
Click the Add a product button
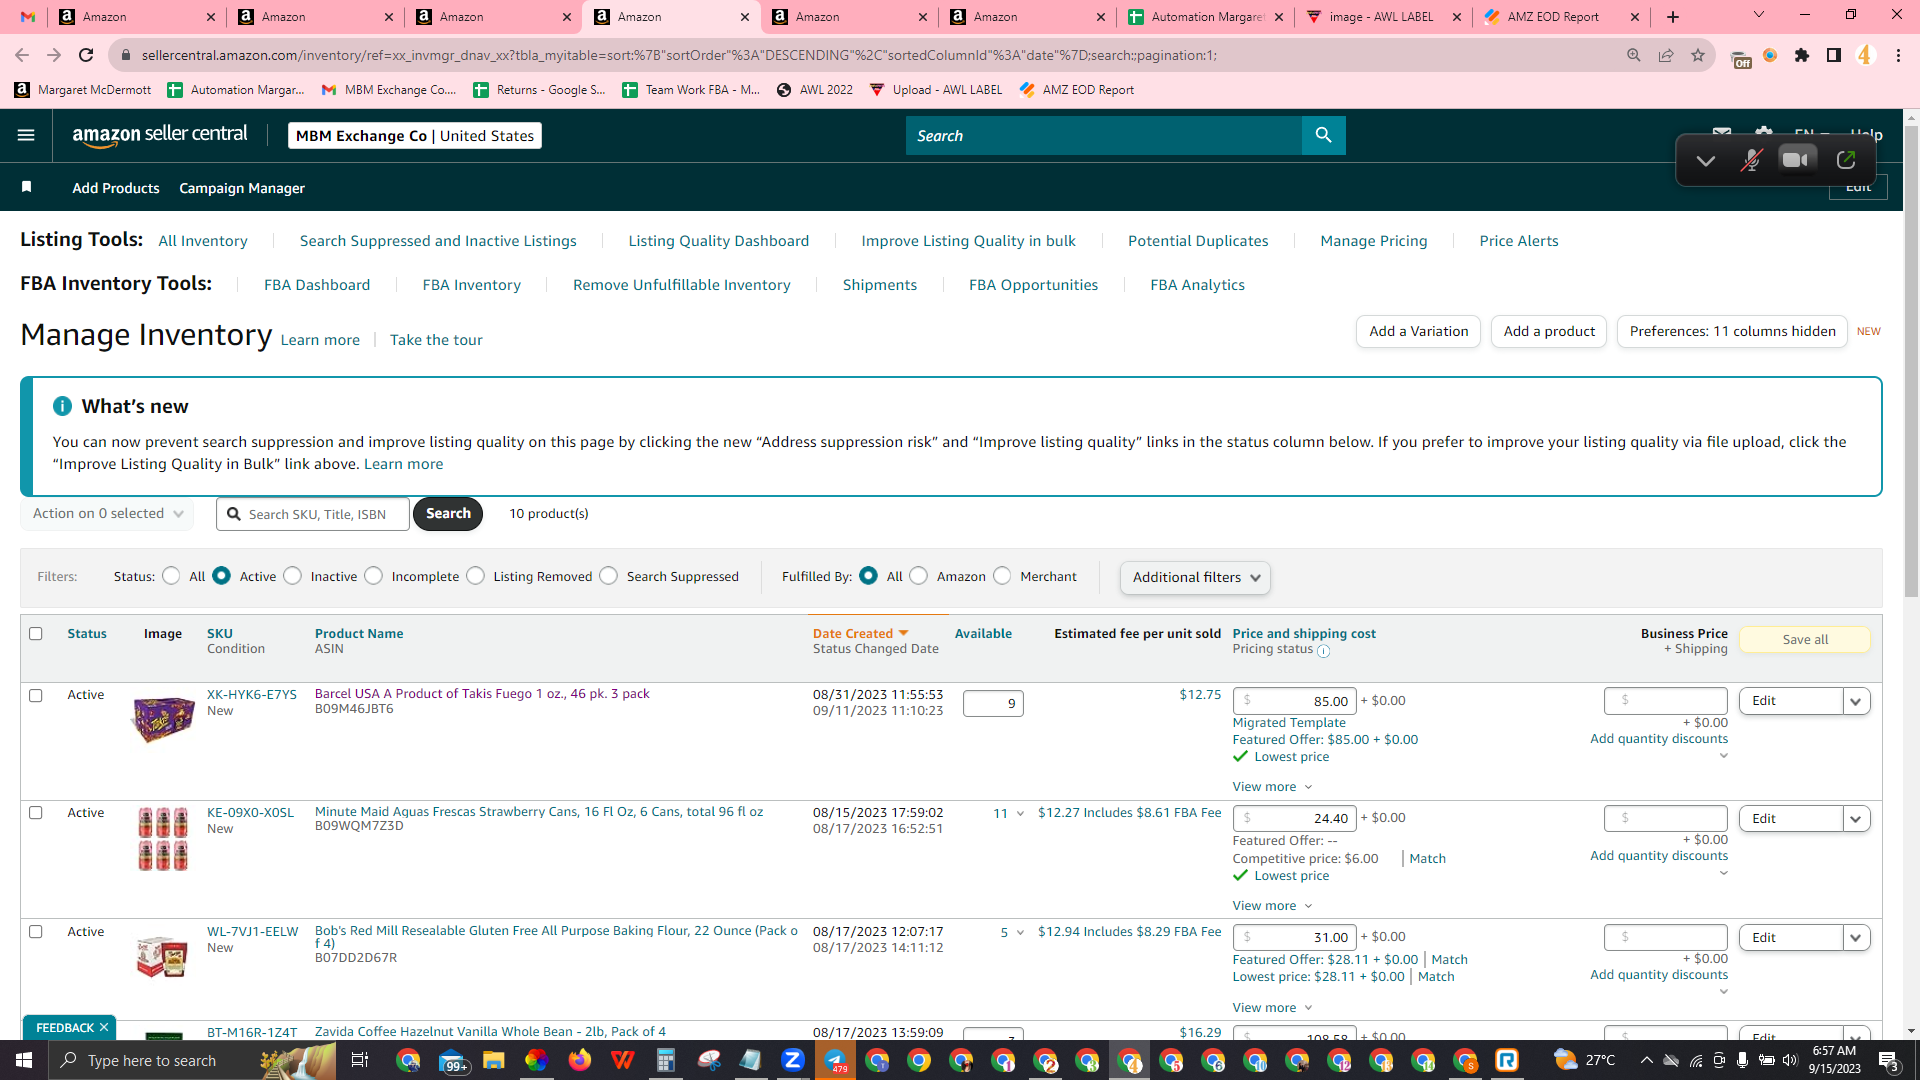tap(1549, 331)
